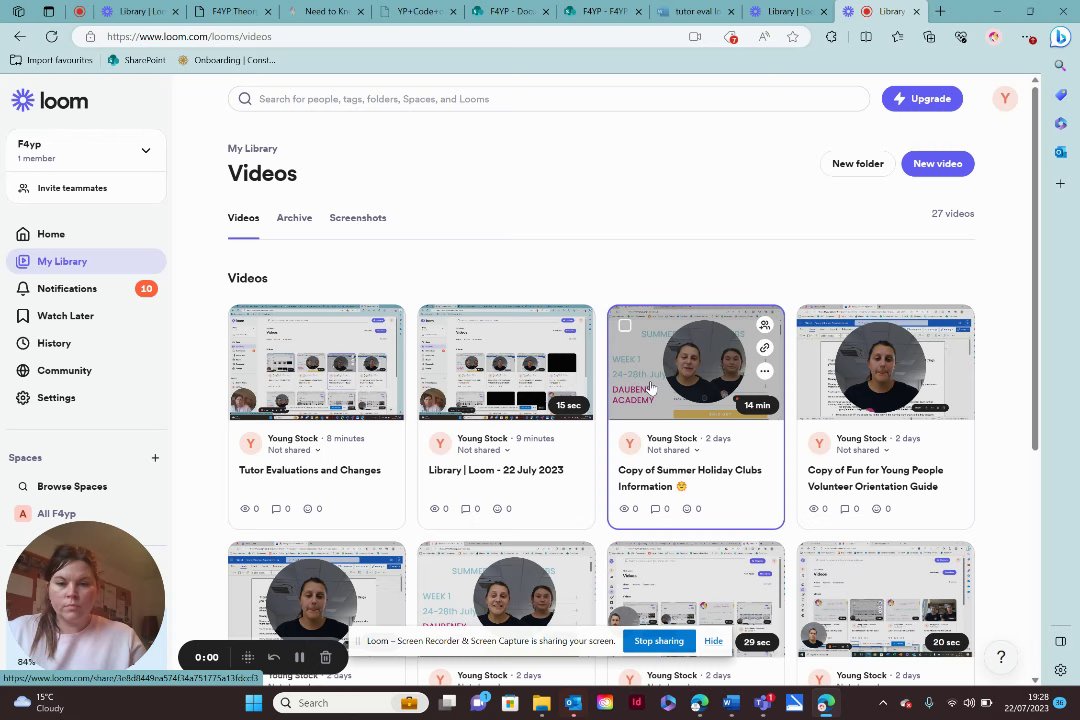The image size is (1080, 720).
Task: Open share people icon on Summer Holiday Clubs video
Action: pos(765,325)
